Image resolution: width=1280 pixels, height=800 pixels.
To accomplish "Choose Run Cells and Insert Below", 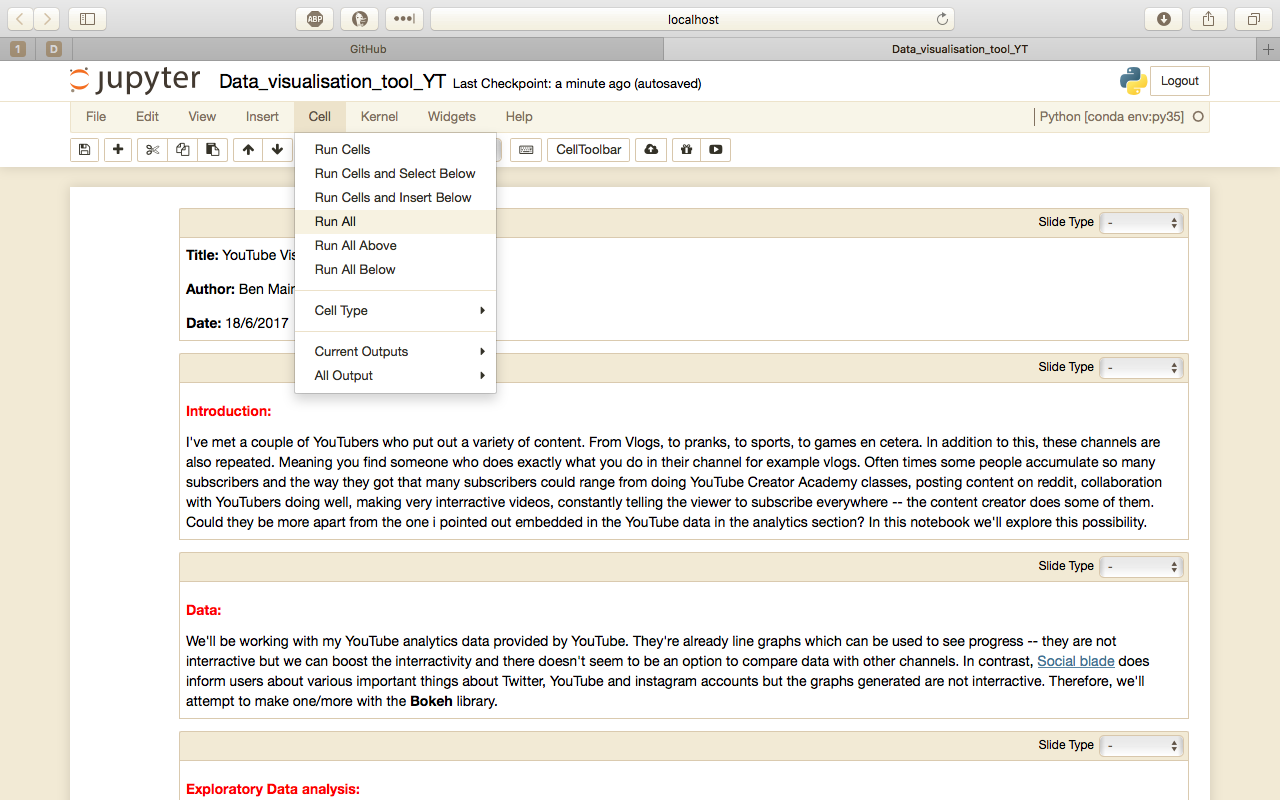I will [x=395, y=198].
